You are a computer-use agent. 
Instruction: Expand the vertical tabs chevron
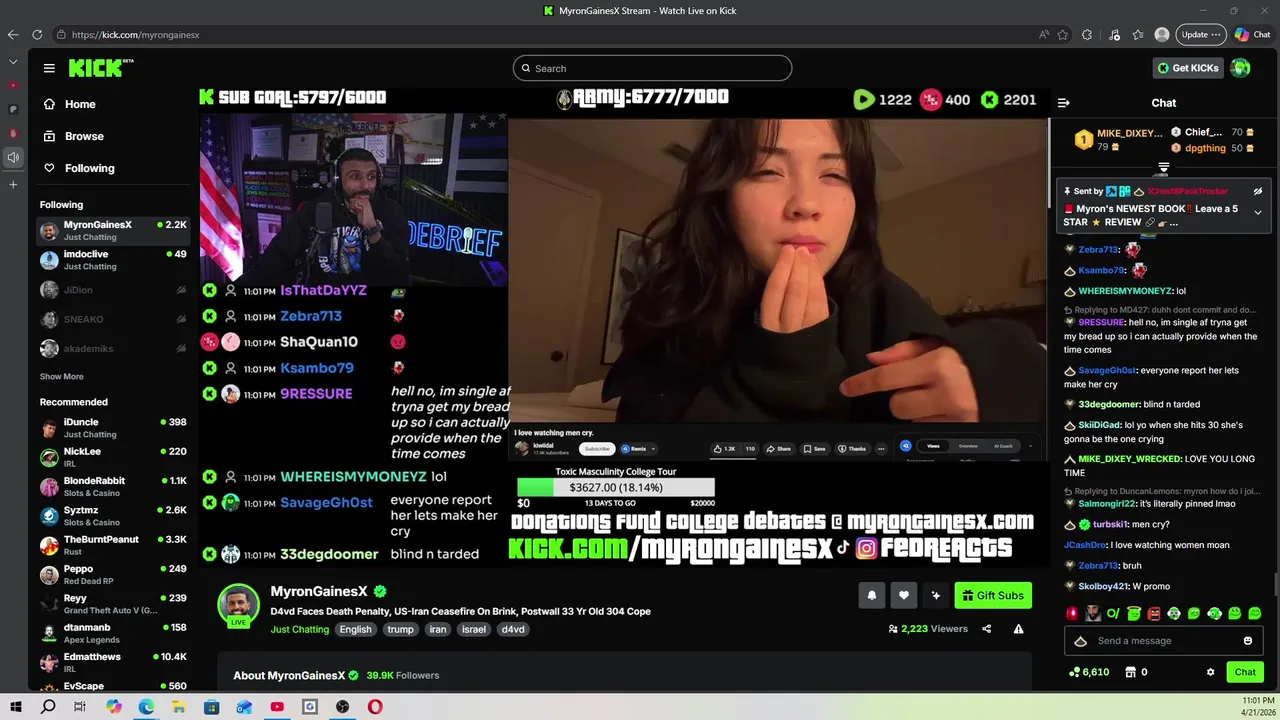(x=13, y=62)
